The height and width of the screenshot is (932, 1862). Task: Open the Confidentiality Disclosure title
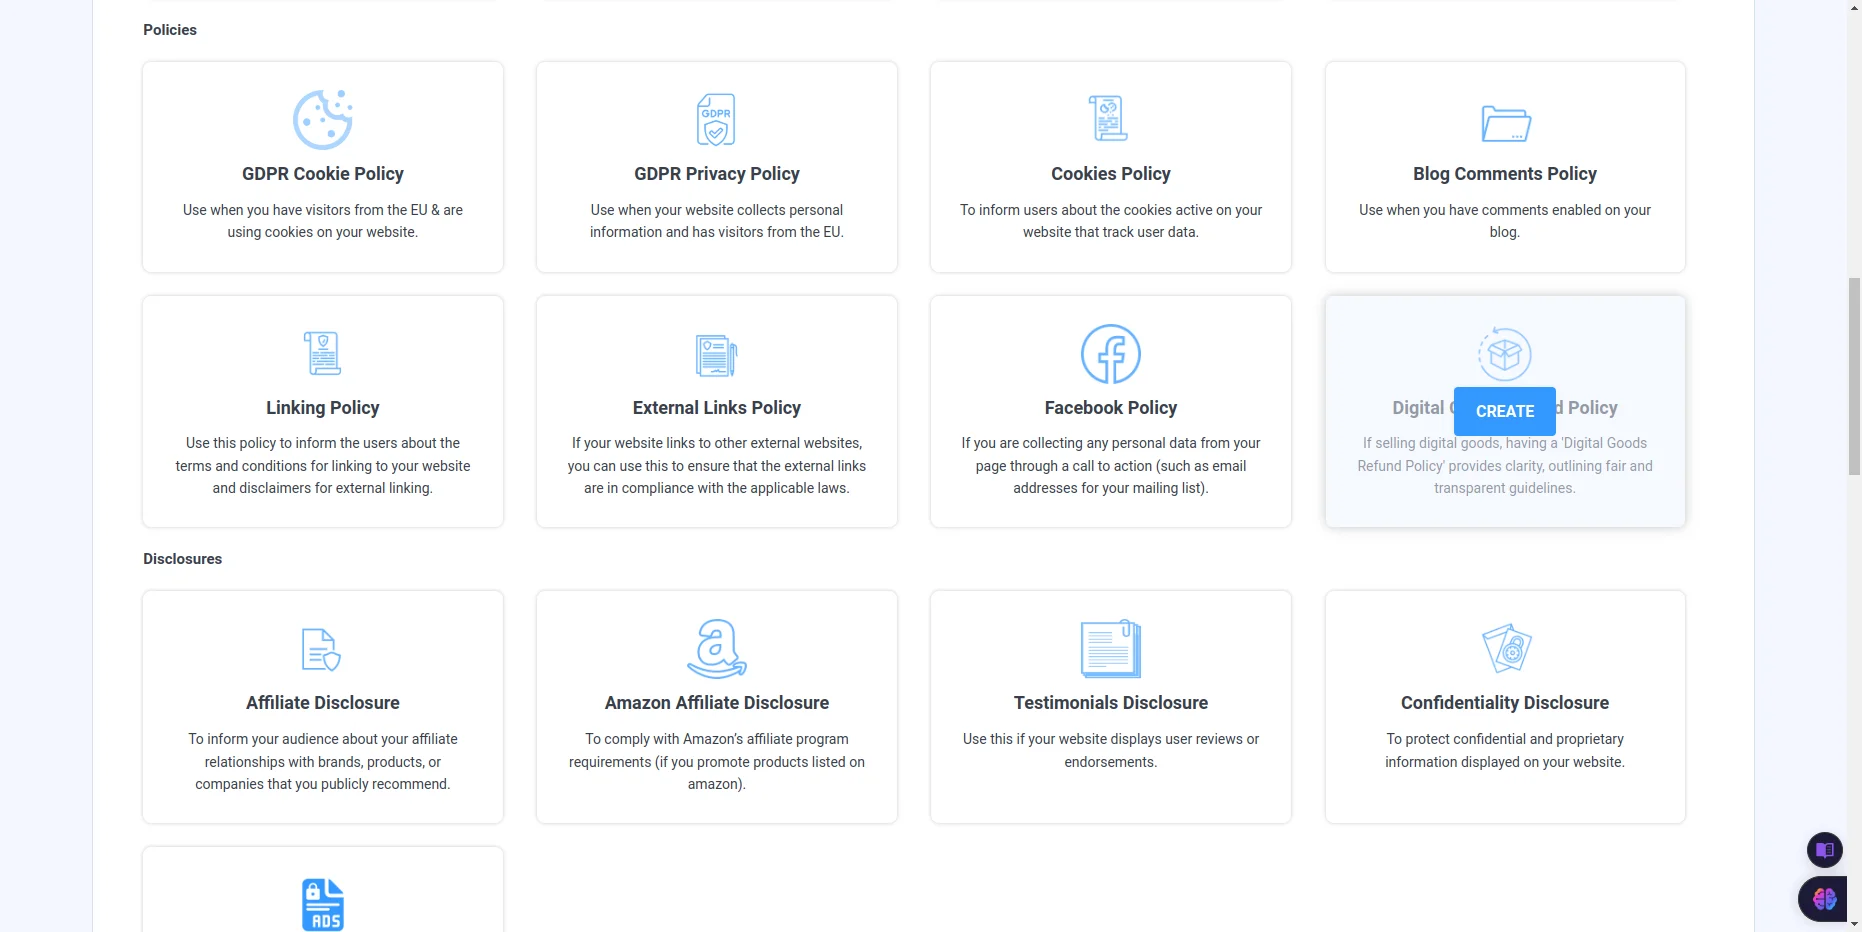[1505, 703]
